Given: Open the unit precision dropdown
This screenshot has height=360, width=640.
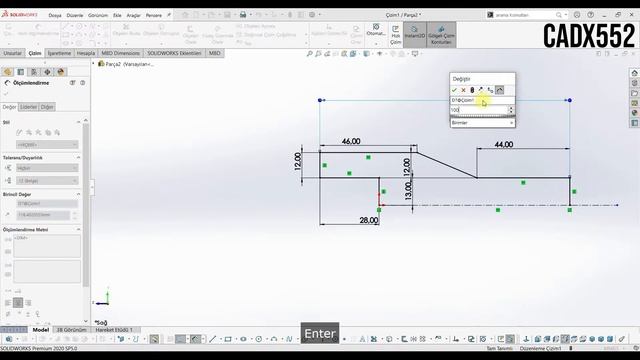Looking at the screenshot, I should tap(47, 181).
